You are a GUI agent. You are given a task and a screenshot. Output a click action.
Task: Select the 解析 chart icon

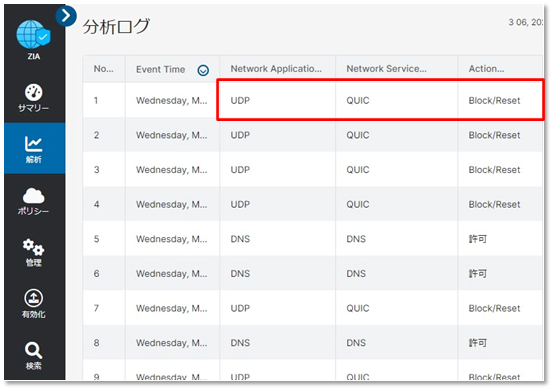point(34,144)
